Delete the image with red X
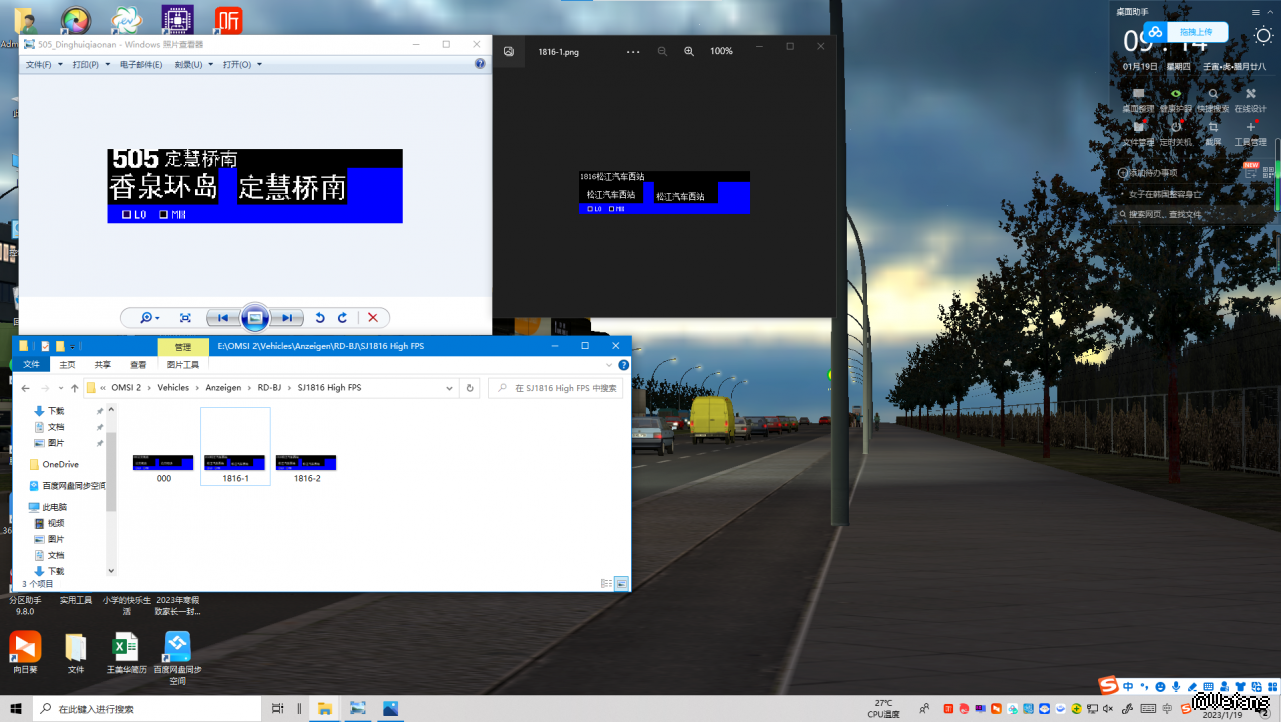 click(x=373, y=318)
